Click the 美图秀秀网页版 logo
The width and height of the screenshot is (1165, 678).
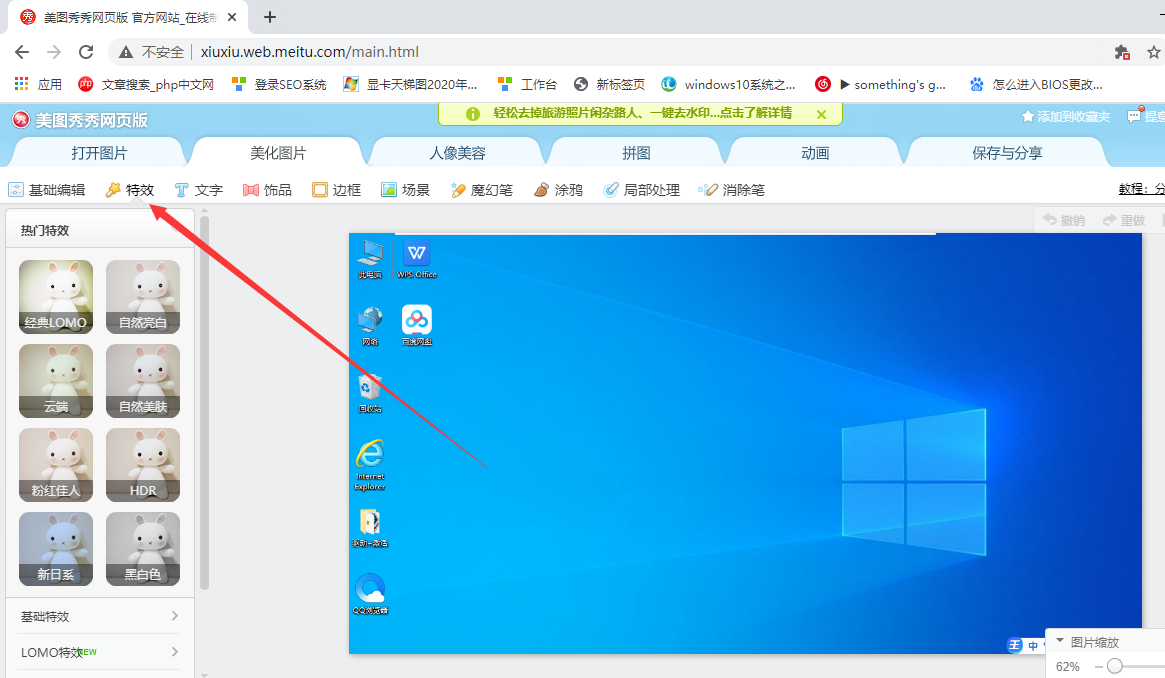[80, 120]
